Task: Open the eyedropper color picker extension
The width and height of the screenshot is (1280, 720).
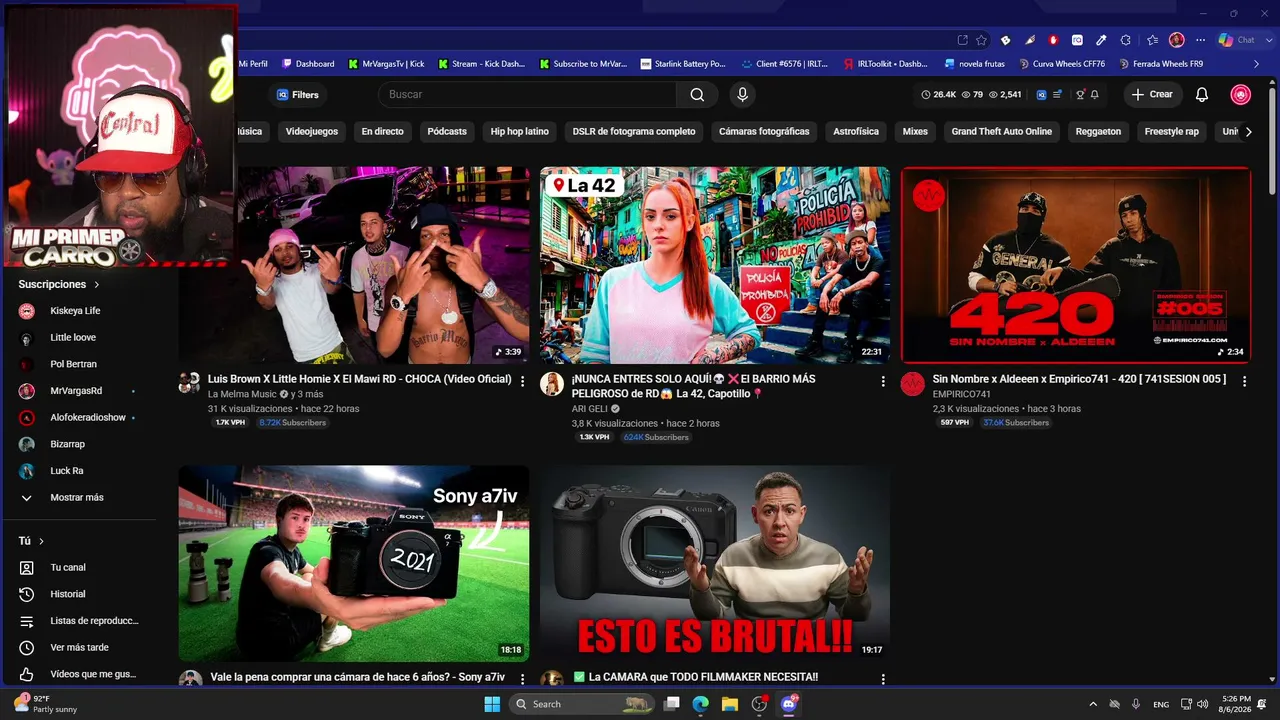Action: [1101, 40]
